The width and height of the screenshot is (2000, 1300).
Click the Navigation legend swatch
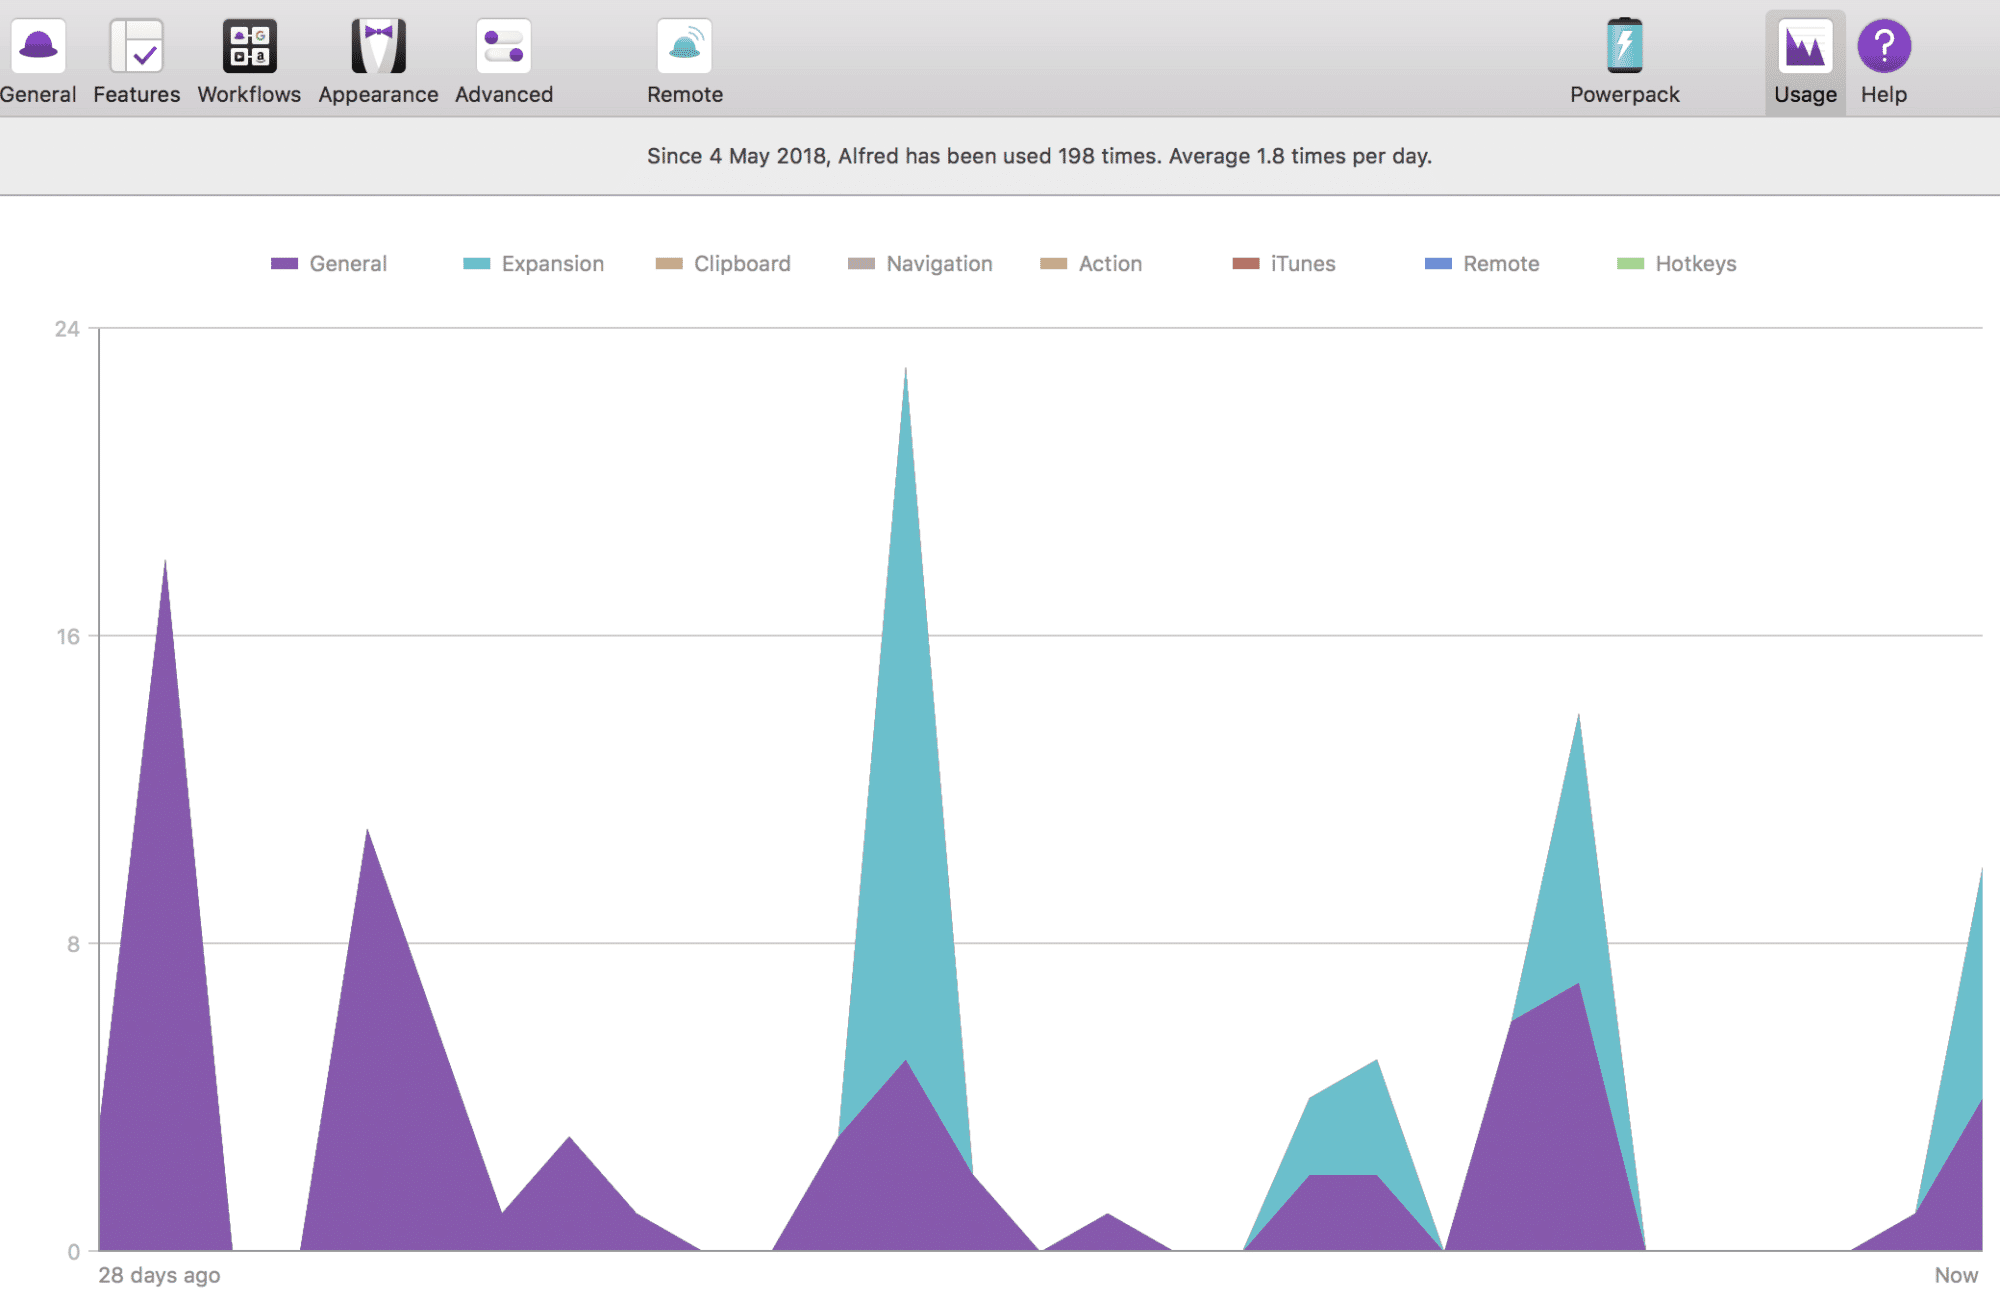pyautogui.click(x=861, y=264)
